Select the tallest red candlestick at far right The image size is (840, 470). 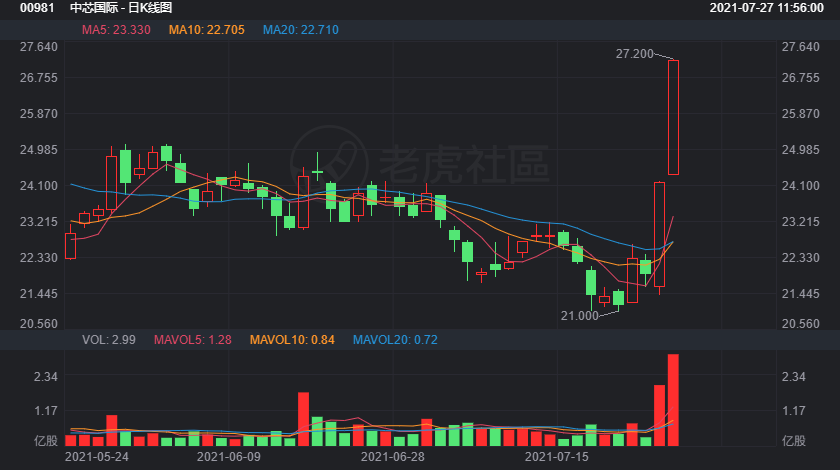[x=673, y=117]
